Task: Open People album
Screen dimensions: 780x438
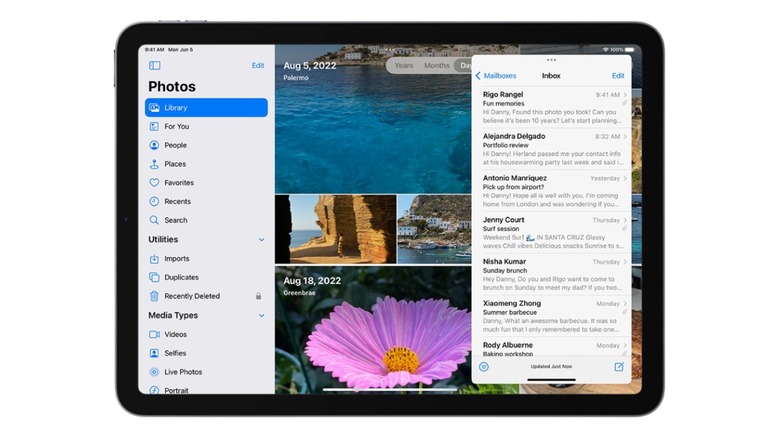Action: tap(206, 145)
